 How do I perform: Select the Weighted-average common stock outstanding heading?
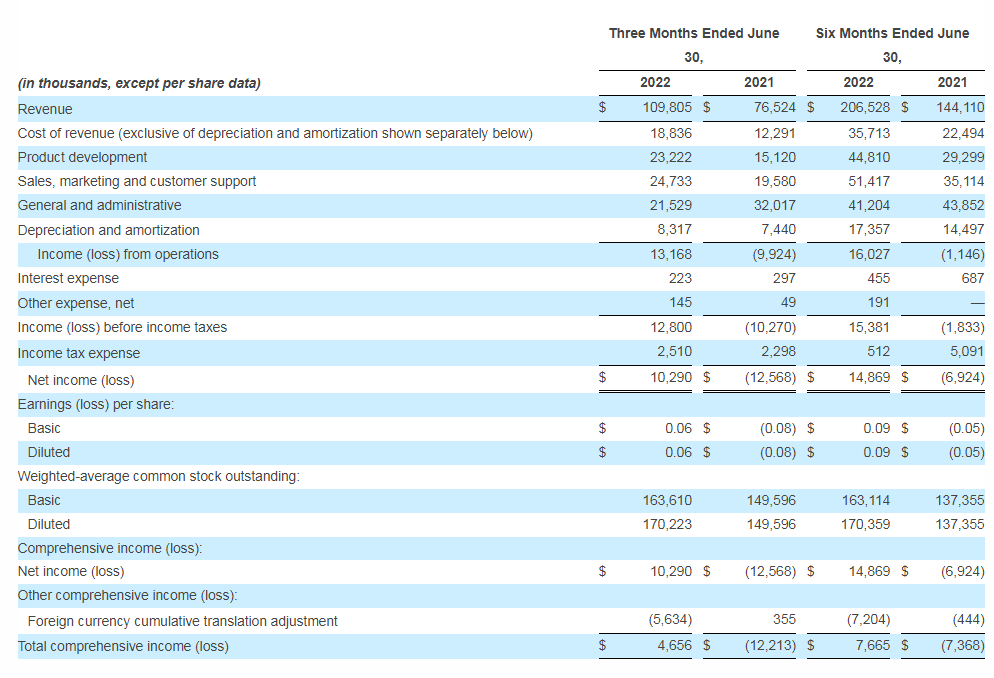[158, 476]
